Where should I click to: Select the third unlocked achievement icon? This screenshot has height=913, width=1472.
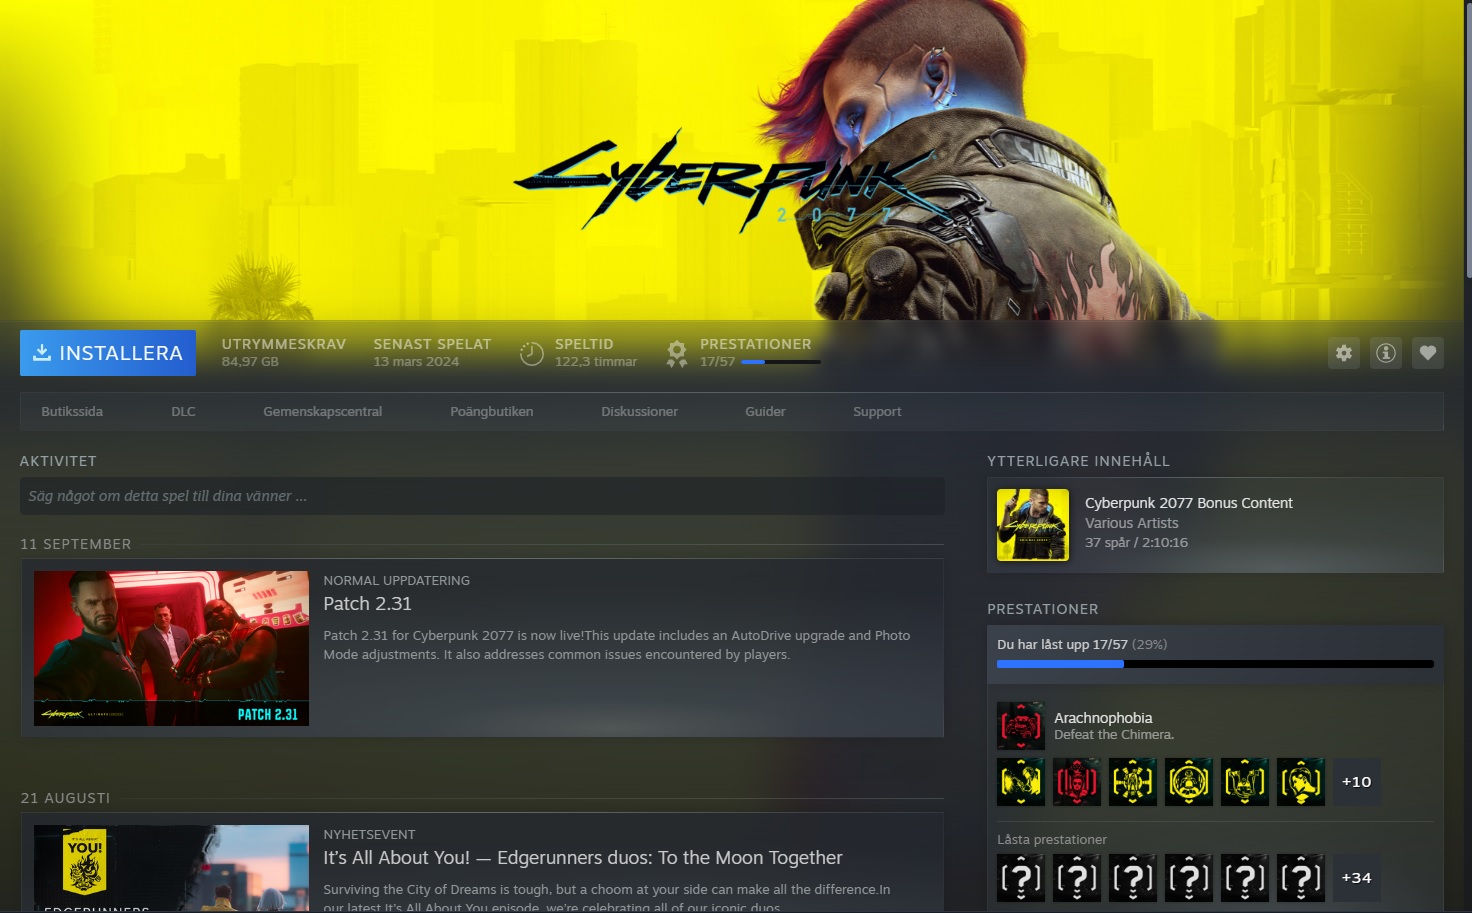tap(1133, 782)
